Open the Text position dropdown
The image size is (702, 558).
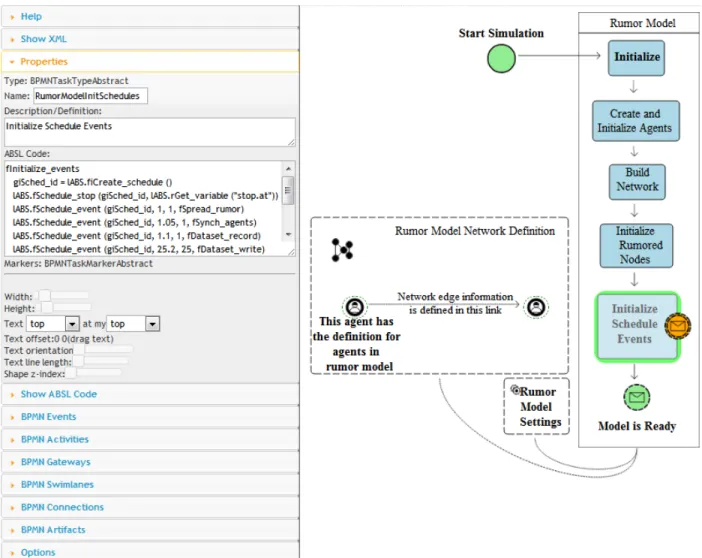(53, 323)
